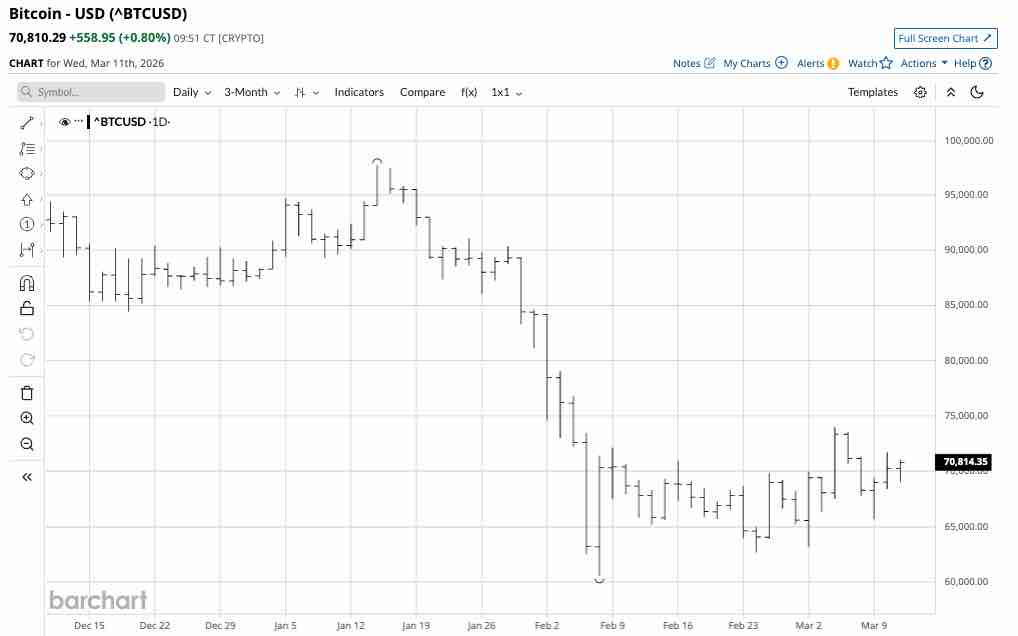Switch to dark mode moon icon
This screenshot has width=1018, height=636.
coord(977,92)
